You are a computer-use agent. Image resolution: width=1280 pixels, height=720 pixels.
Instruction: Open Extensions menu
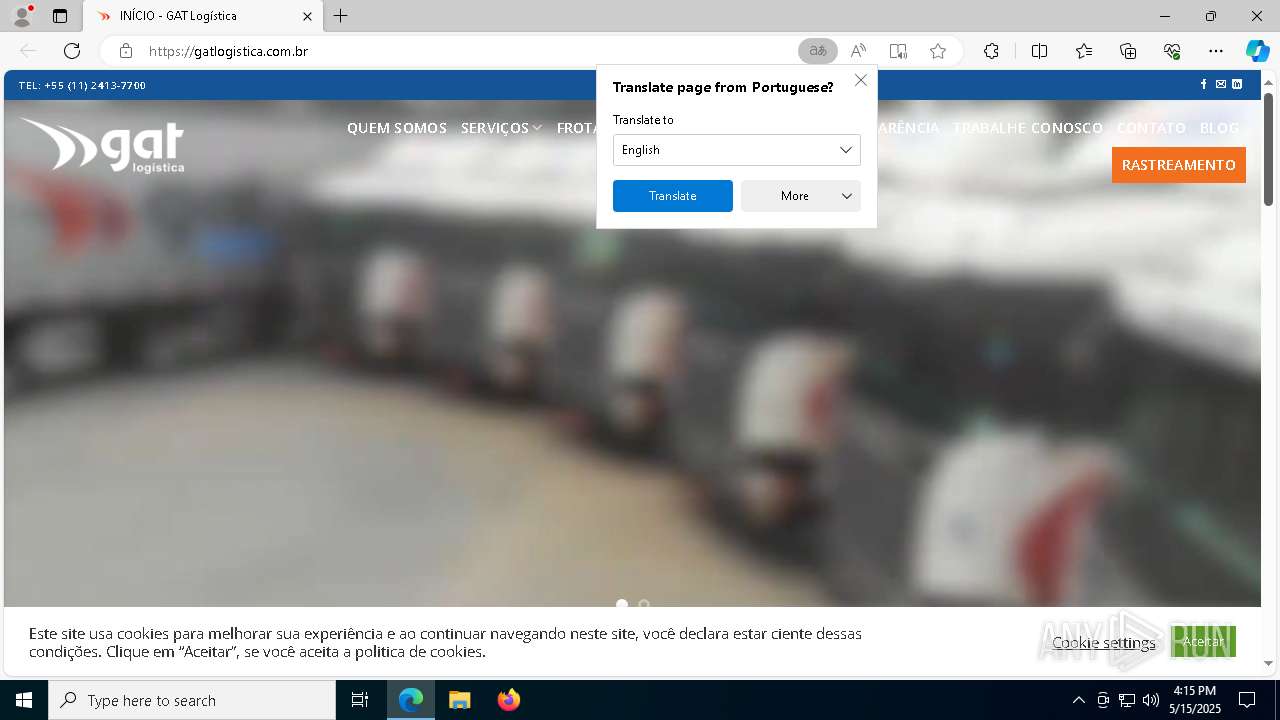[991, 51]
